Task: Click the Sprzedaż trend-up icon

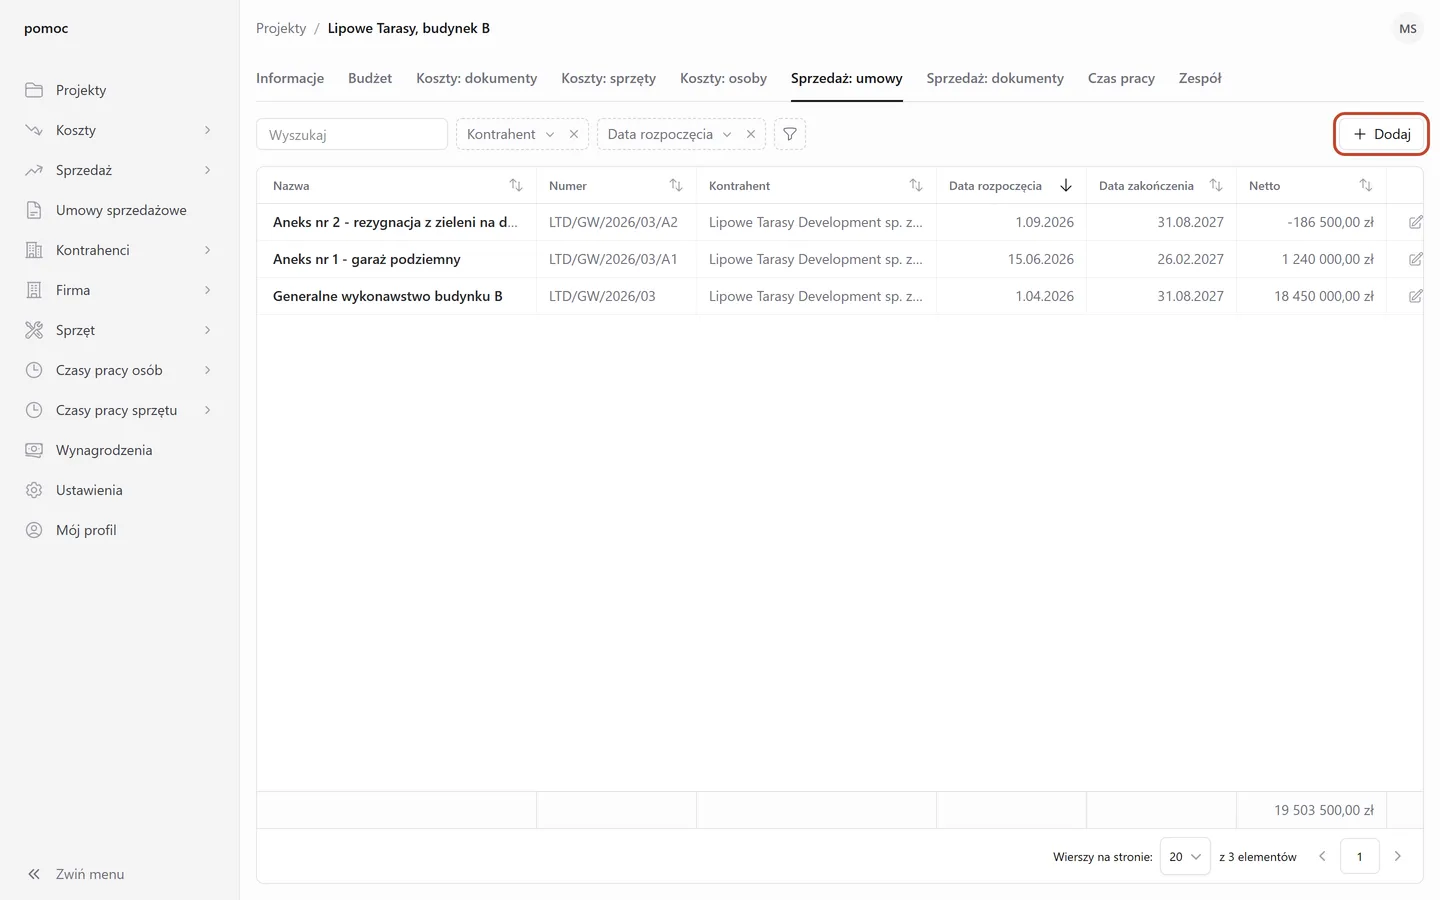Action: click(34, 170)
